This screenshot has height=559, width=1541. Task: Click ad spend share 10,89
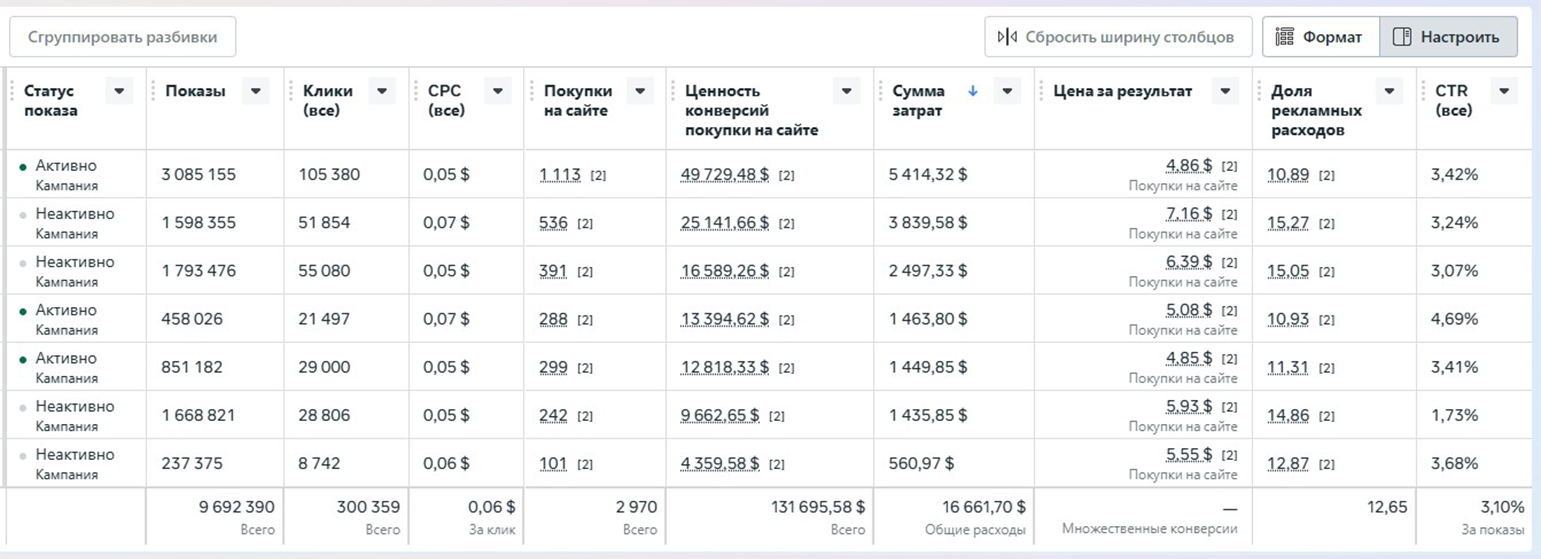pyautogui.click(x=1289, y=175)
